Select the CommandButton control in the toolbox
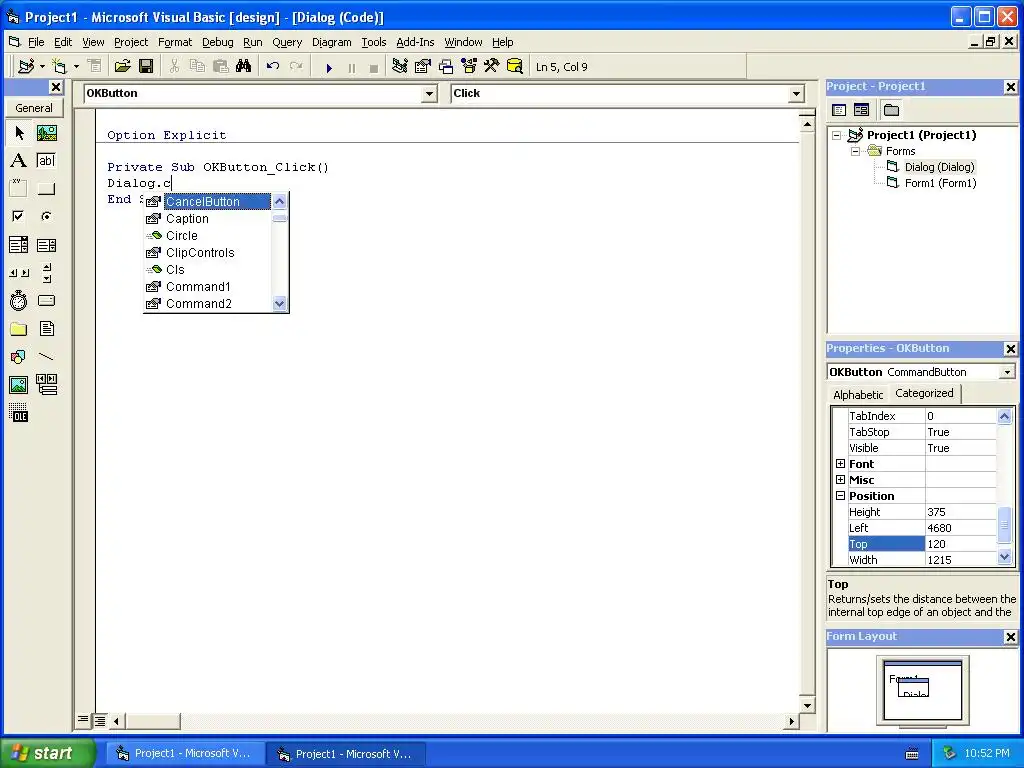The image size is (1024, 768). point(46,189)
